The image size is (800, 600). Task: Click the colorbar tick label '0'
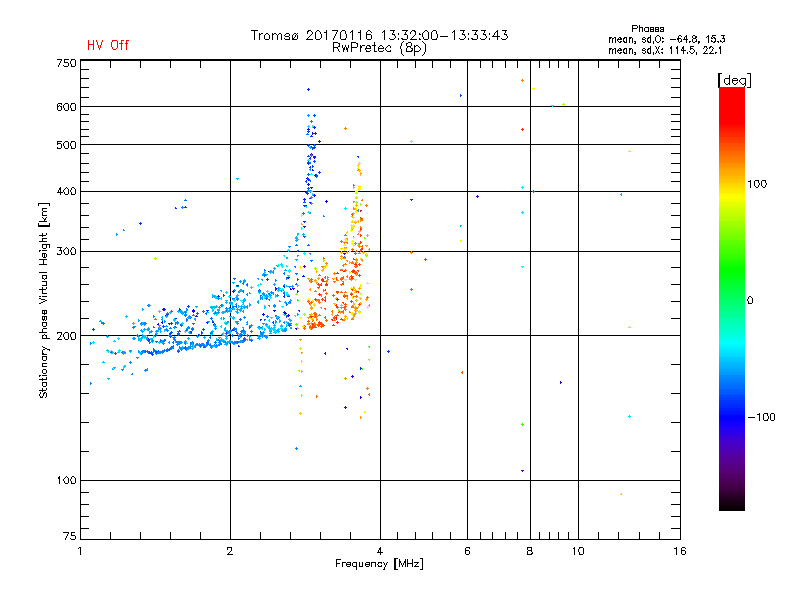click(750, 301)
